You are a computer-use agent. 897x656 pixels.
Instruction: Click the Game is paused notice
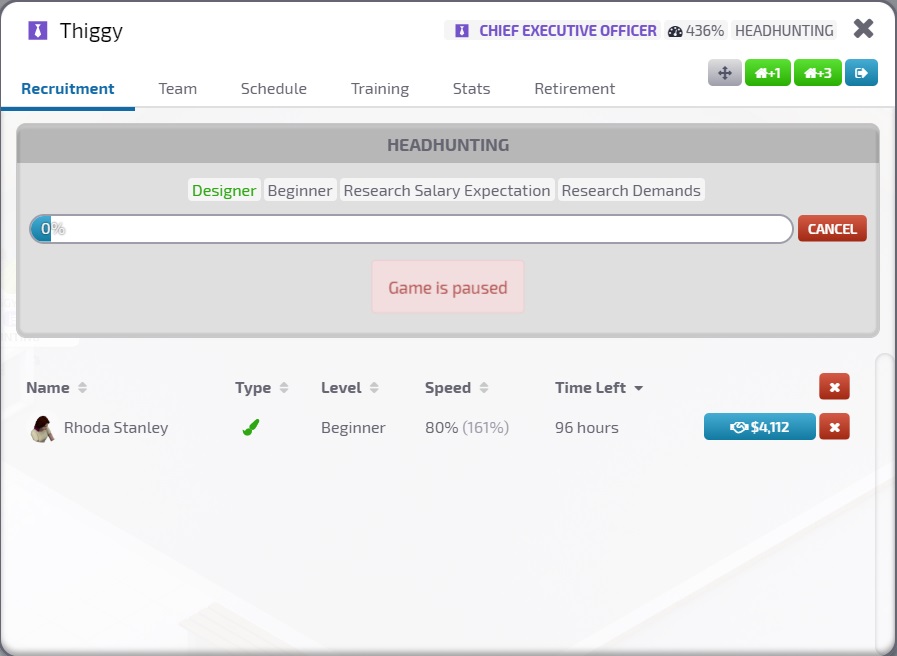click(x=448, y=287)
